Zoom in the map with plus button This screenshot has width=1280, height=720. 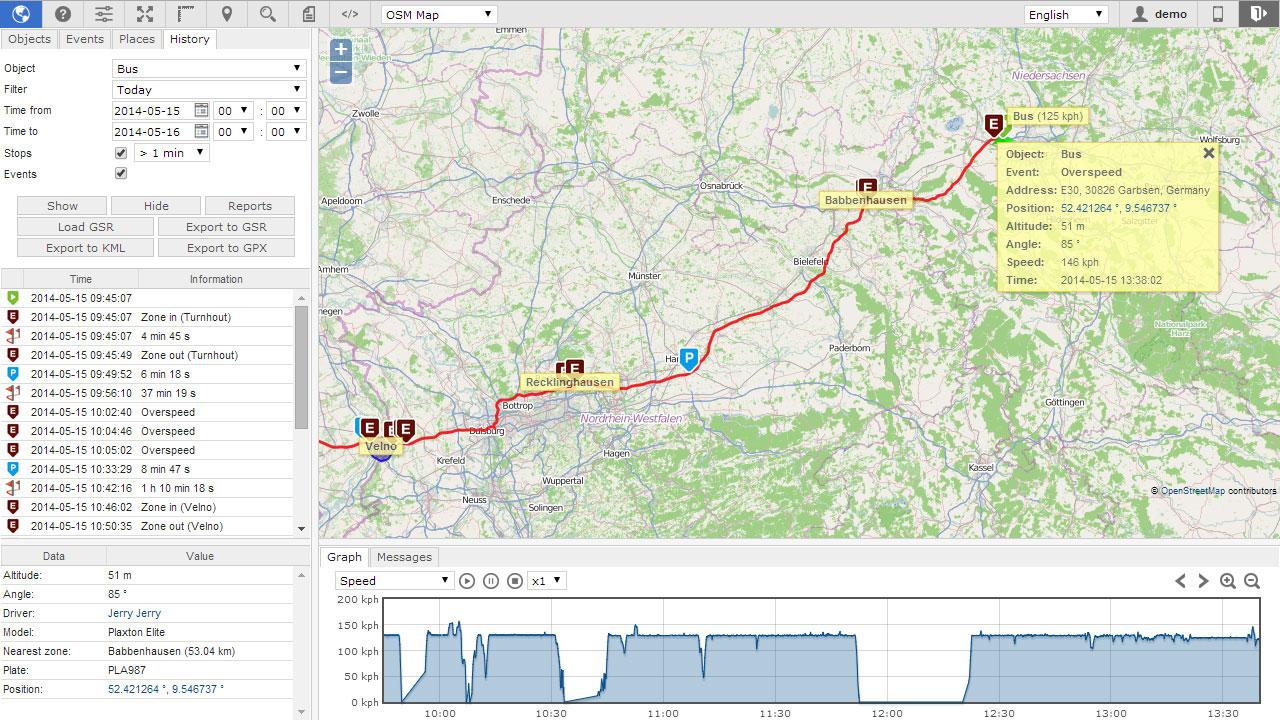tap(341, 49)
